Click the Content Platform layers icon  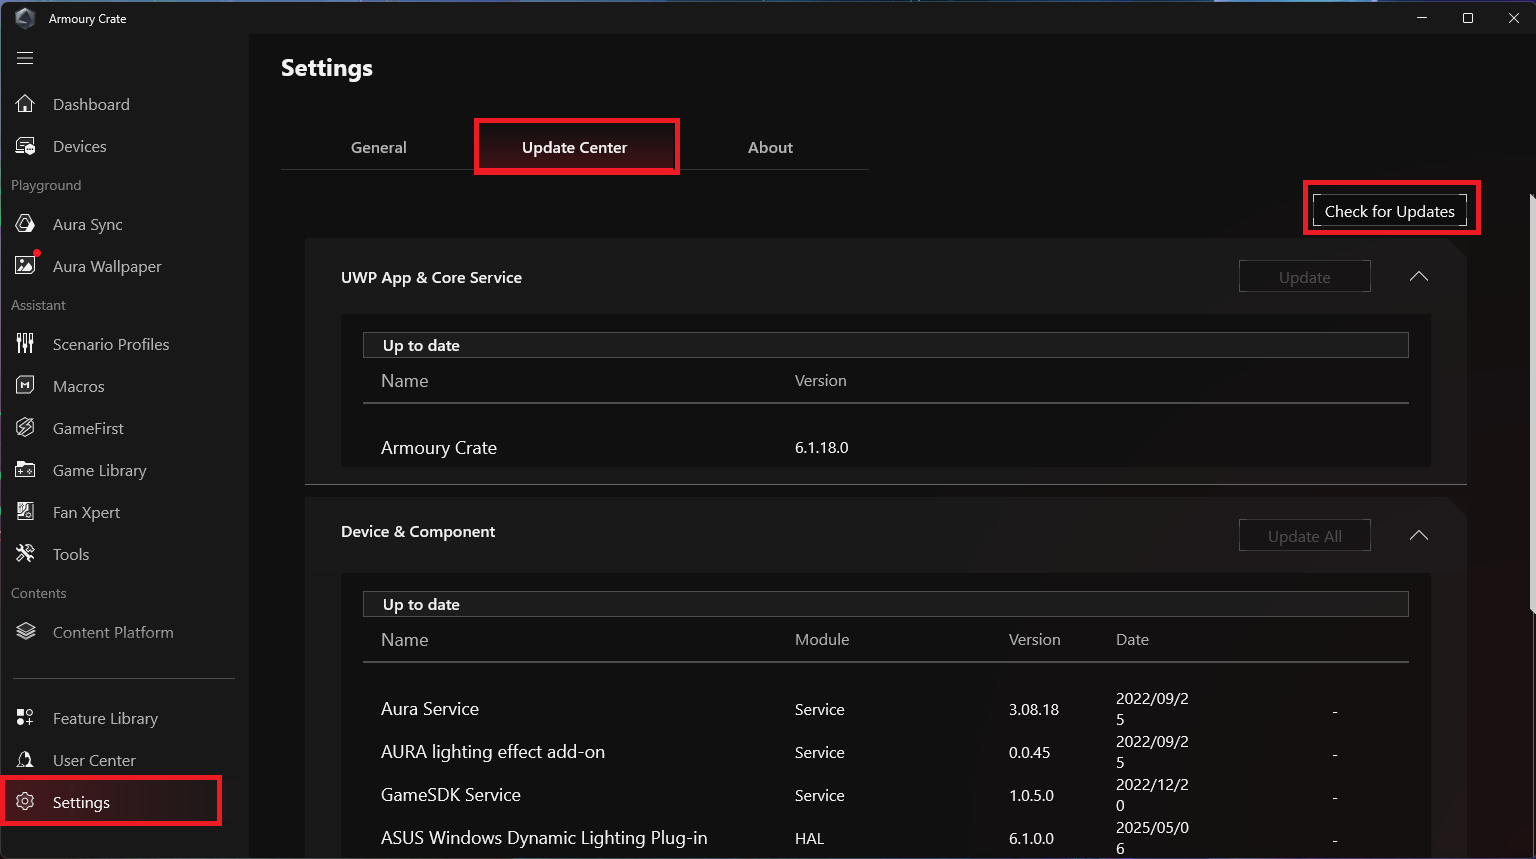point(25,632)
